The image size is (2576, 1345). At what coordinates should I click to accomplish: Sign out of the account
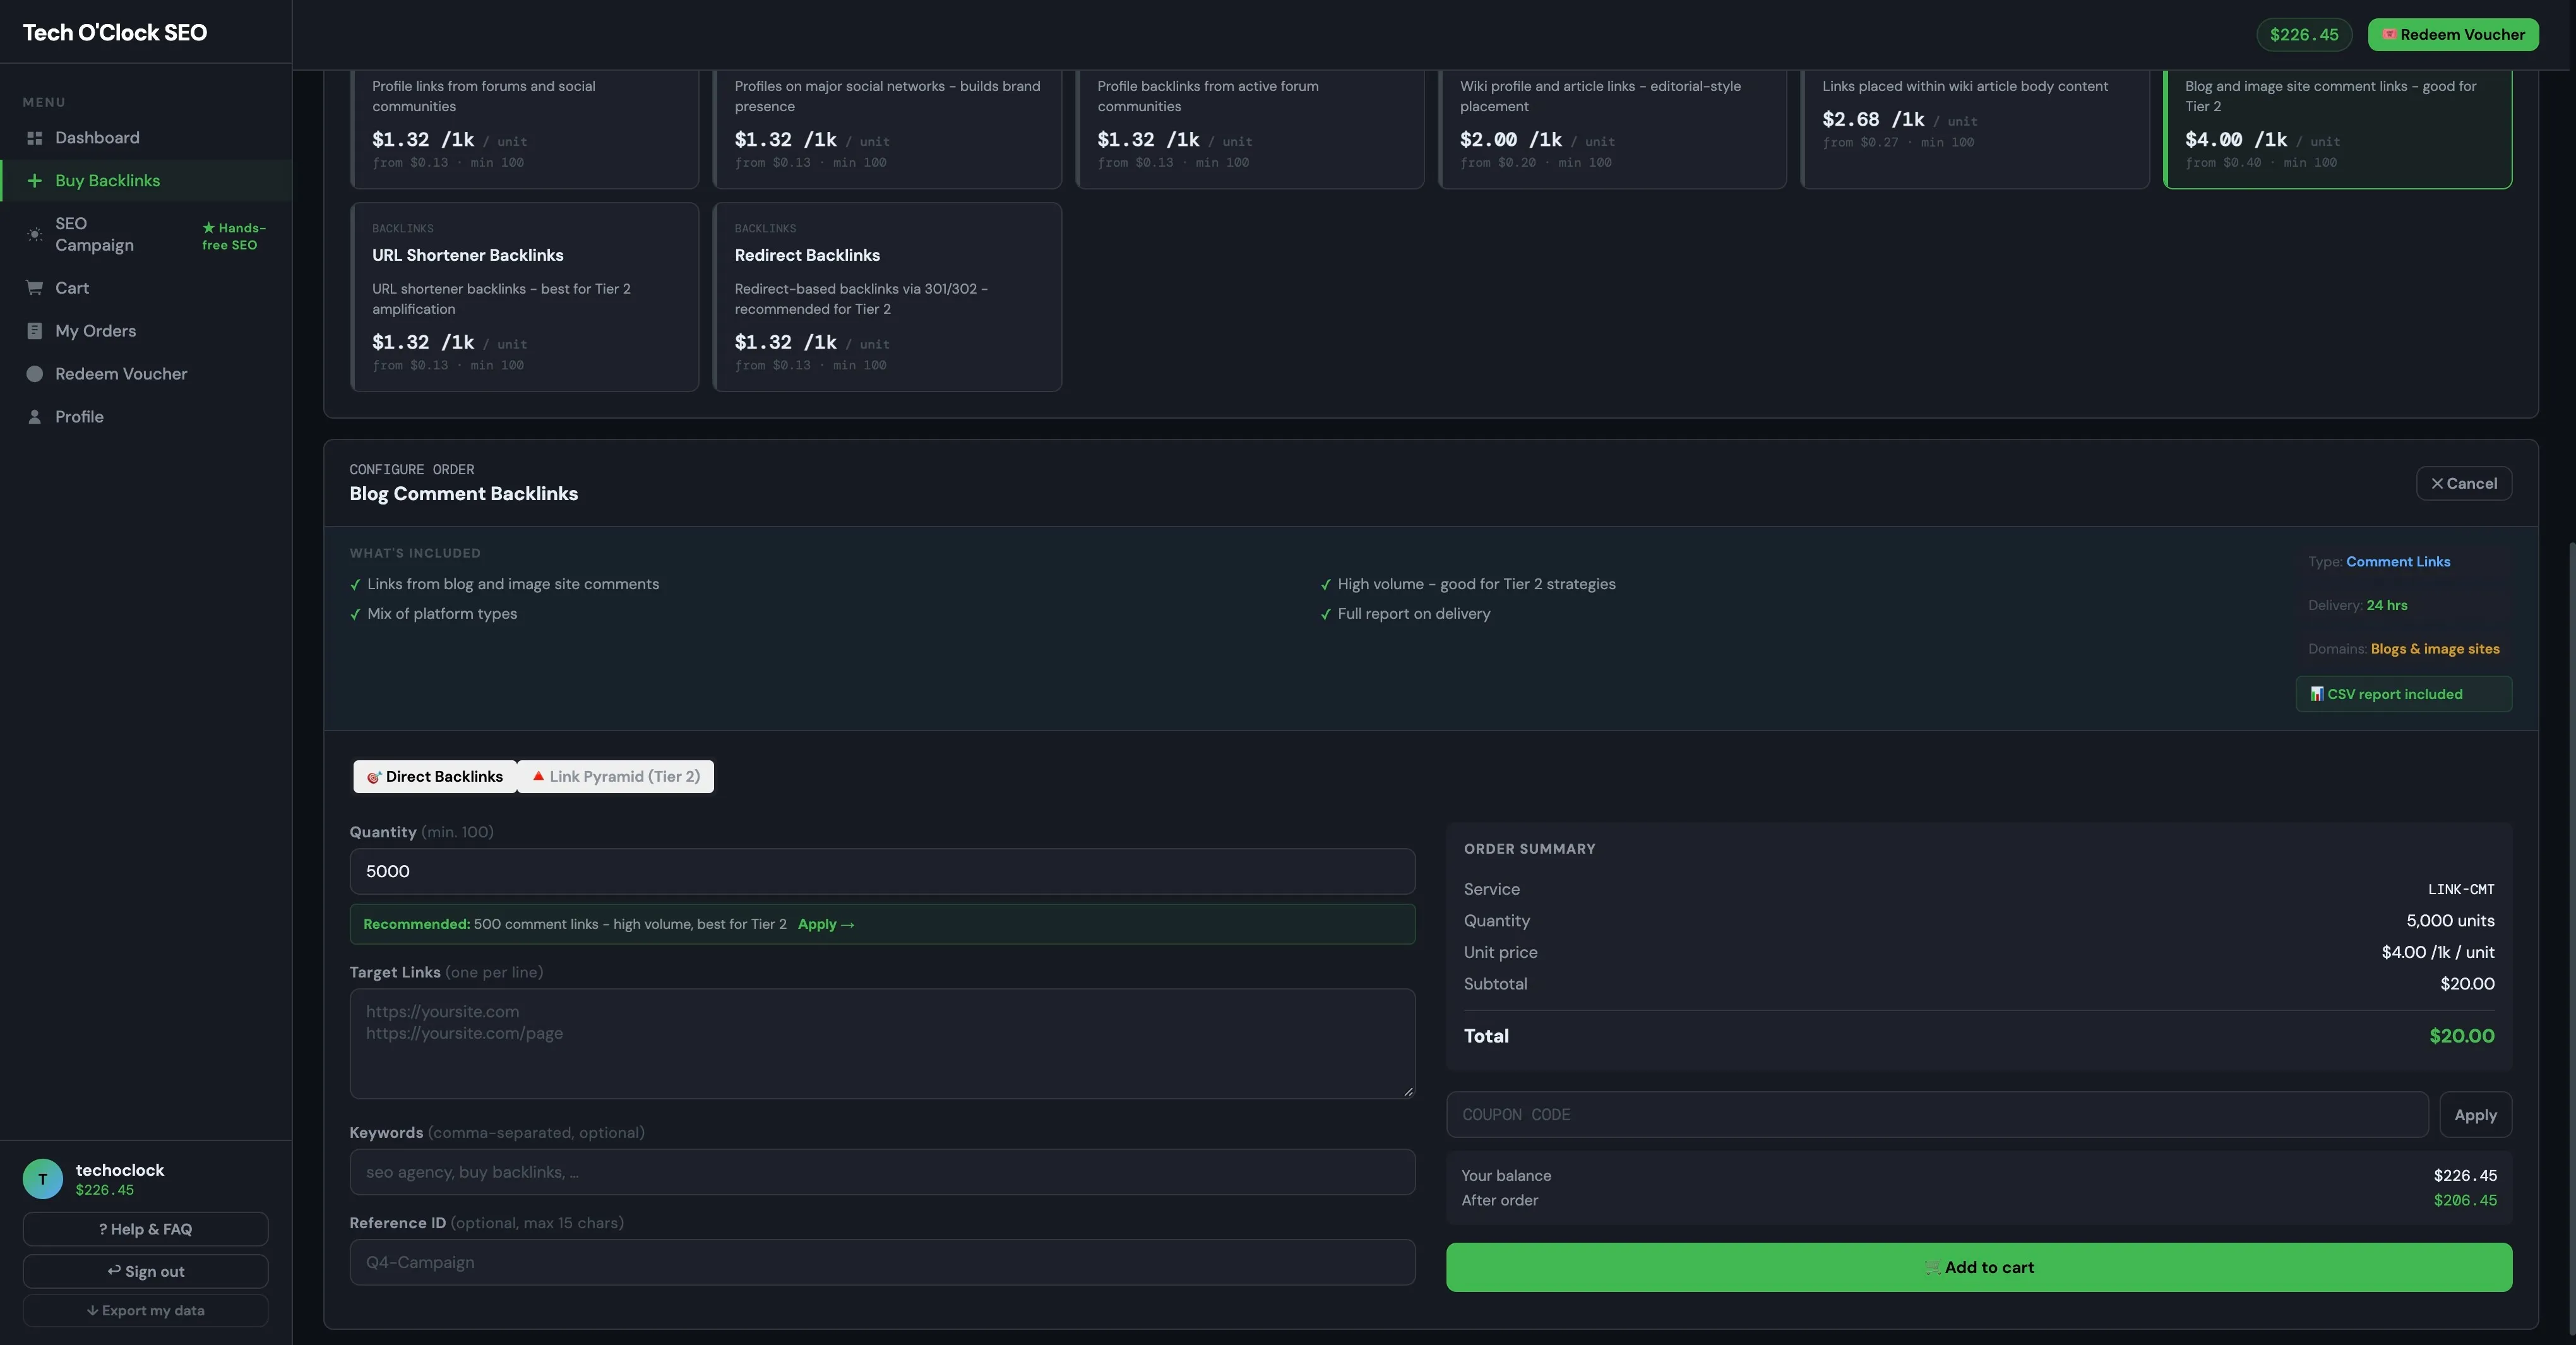pyautogui.click(x=146, y=1271)
